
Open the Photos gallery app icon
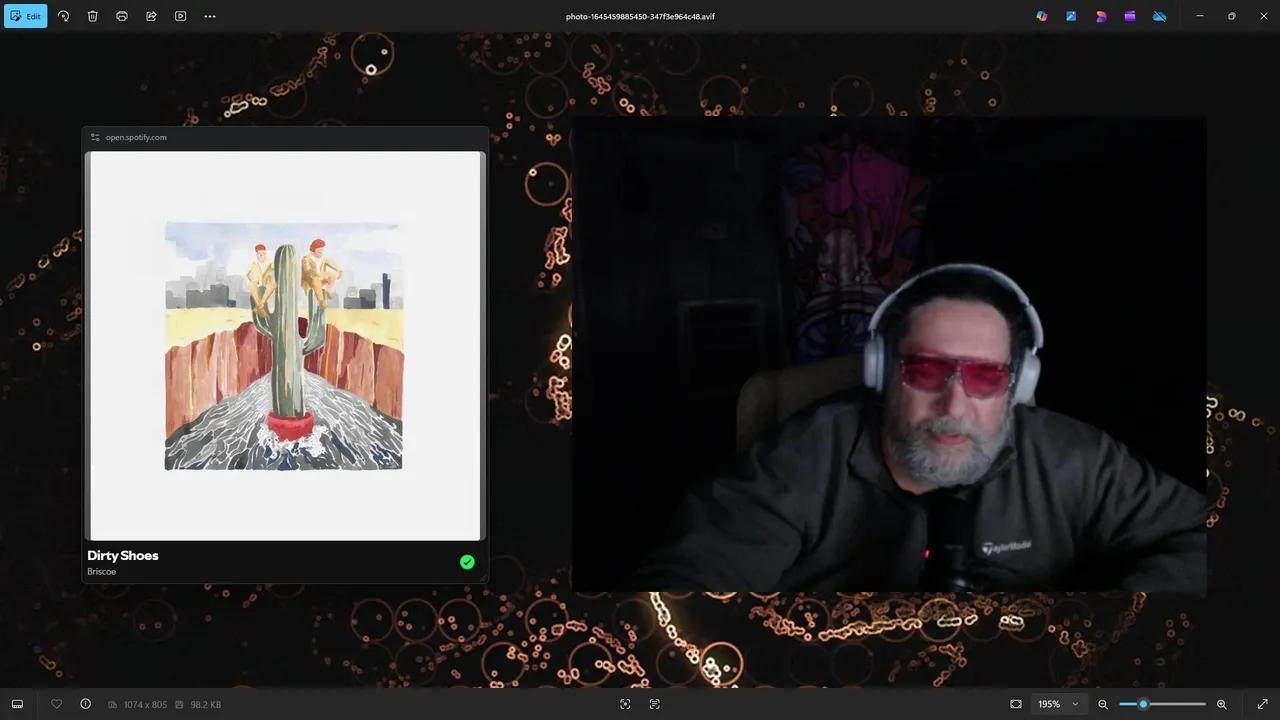(x=1071, y=16)
